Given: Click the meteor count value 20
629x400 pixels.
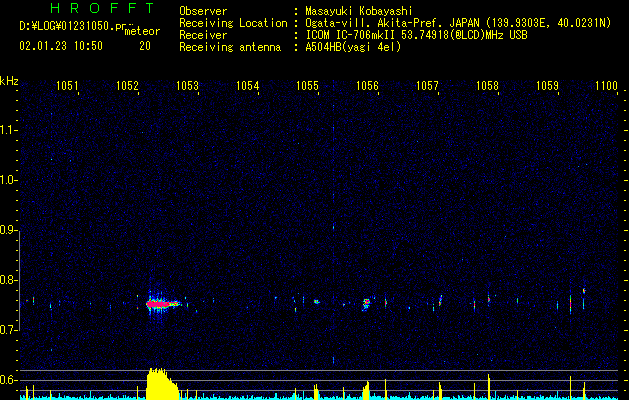Looking at the screenshot, I should point(145,46).
